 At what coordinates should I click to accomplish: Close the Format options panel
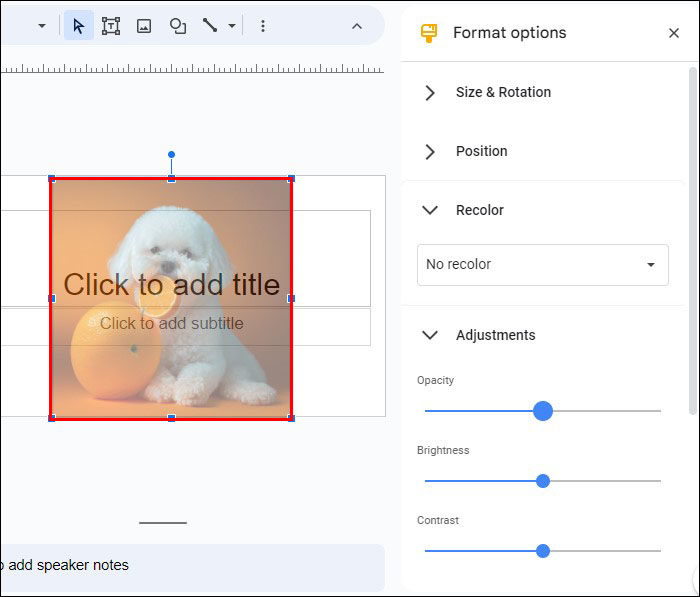(x=673, y=33)
